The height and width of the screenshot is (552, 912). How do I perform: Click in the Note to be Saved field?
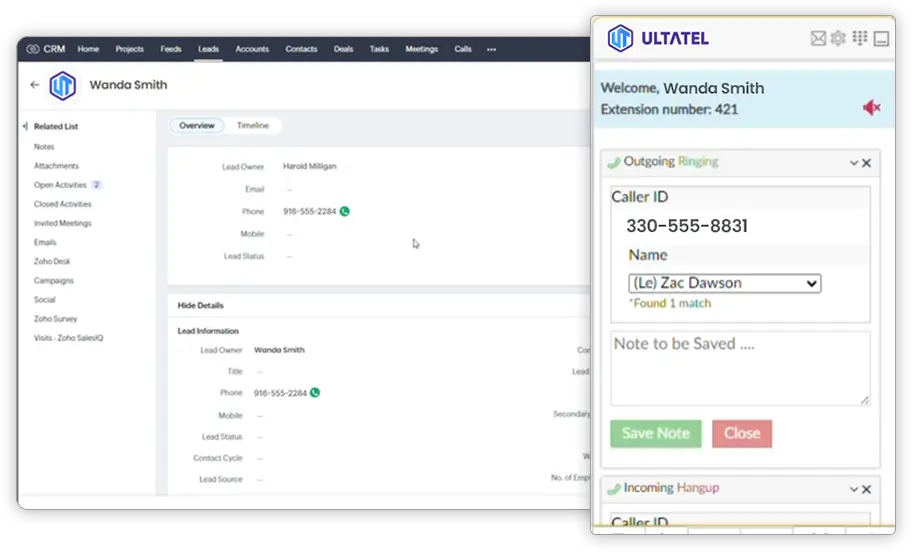[740, 369]
